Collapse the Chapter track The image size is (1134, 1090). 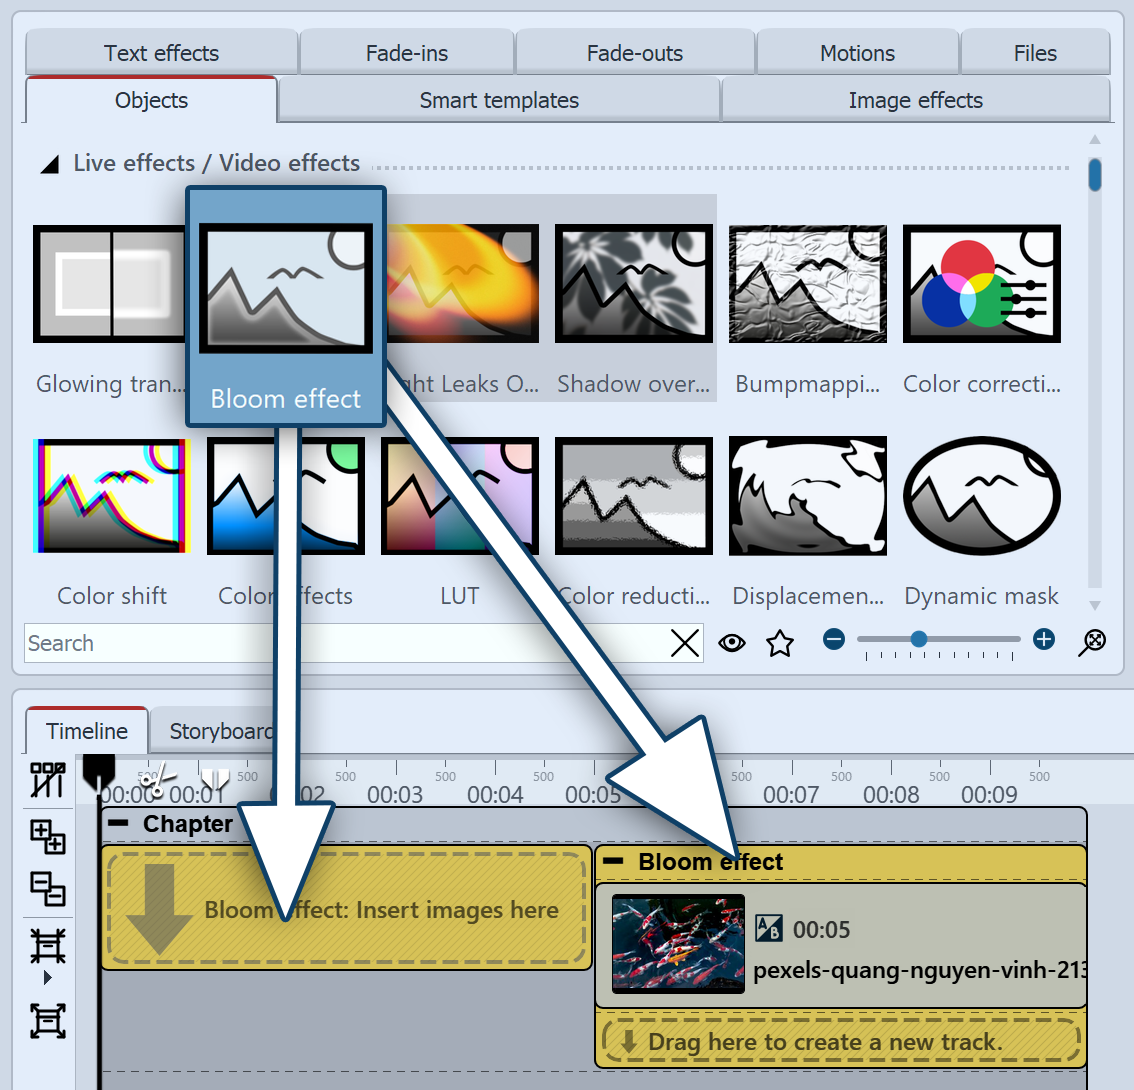pyautogui.click(x=118, y=823)
